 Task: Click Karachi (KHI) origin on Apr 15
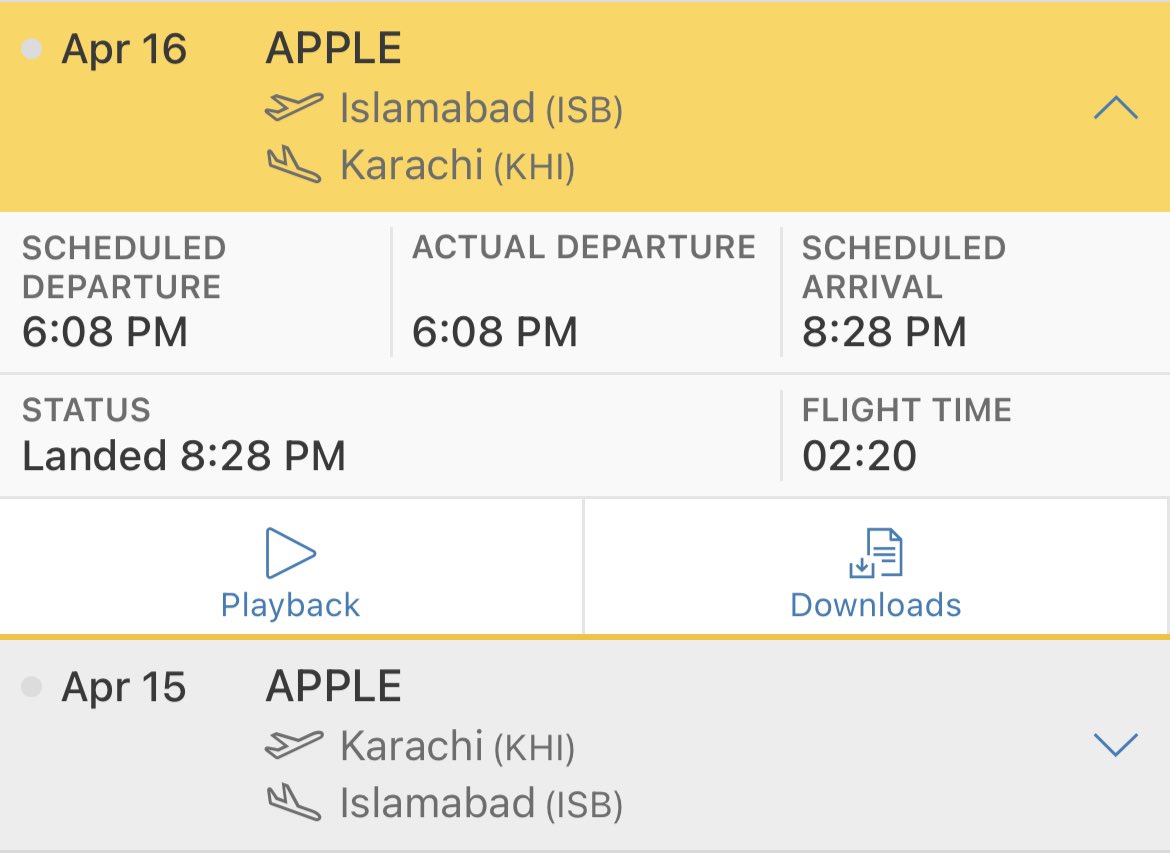click(457, 746)
